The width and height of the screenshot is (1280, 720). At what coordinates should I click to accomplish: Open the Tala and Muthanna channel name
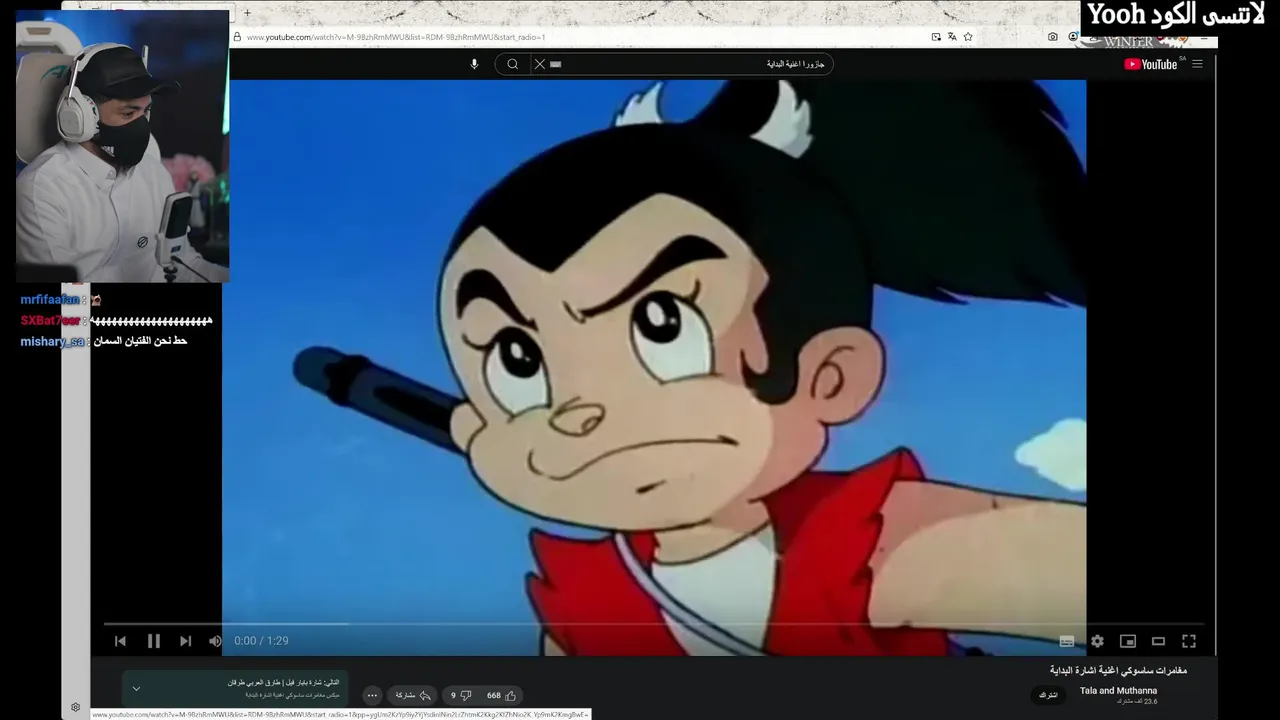[x=1118, y=691]
